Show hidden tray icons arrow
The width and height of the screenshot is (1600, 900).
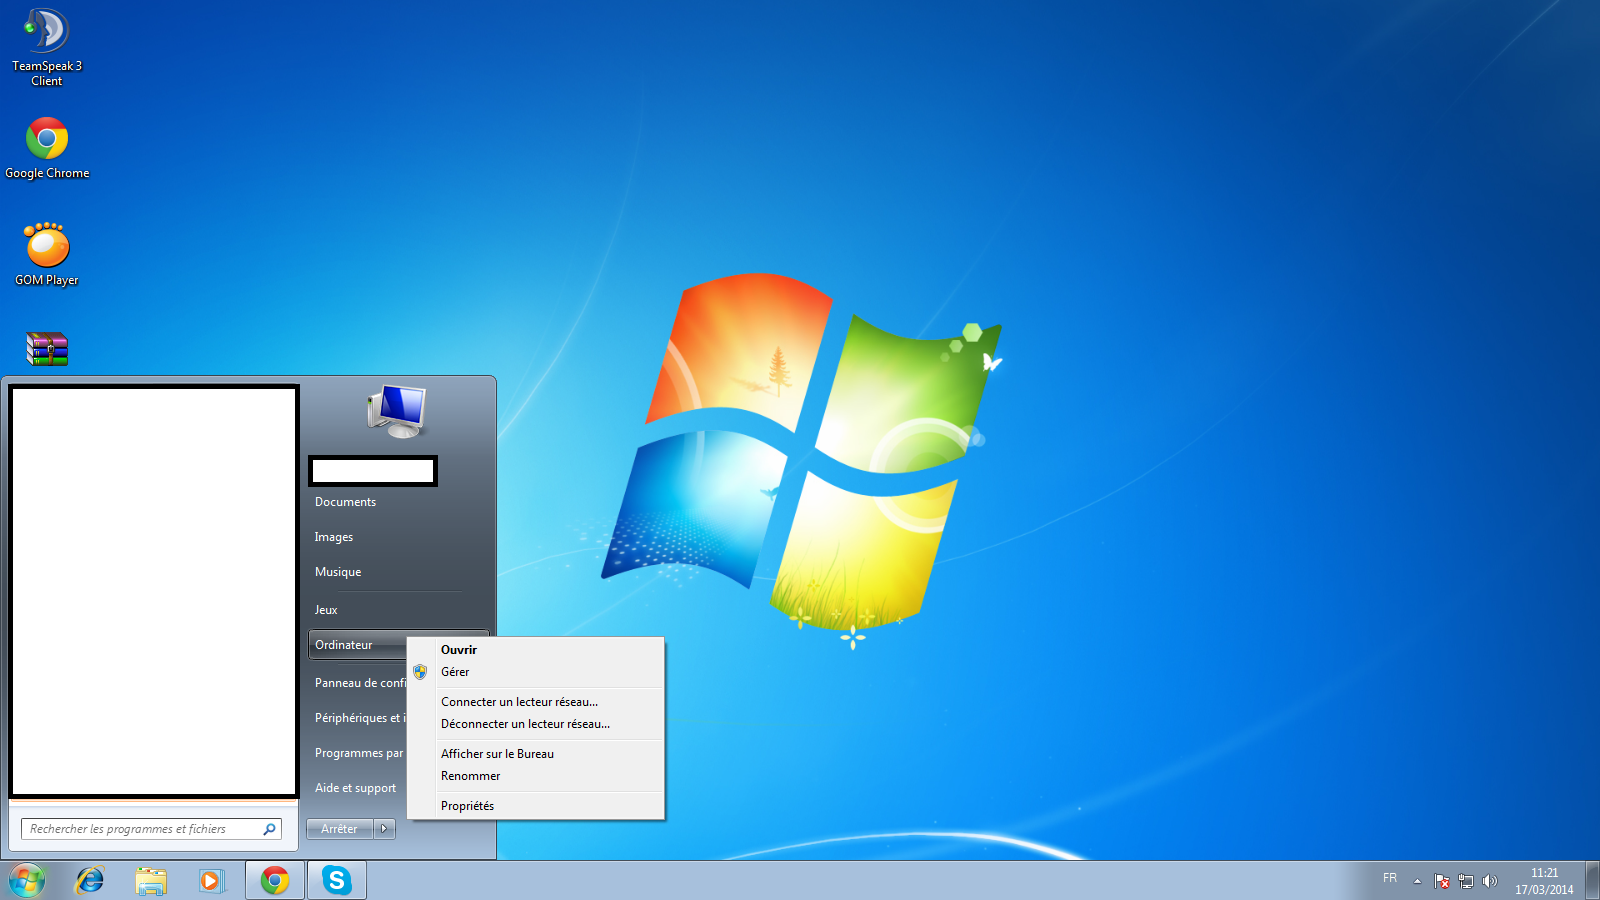click(1417, 881)
